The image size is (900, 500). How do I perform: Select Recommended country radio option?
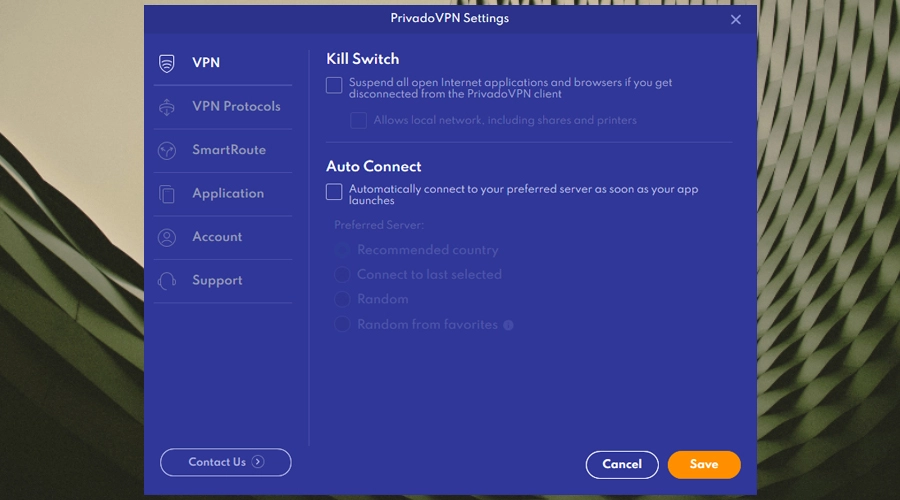[x=342, y=250]
